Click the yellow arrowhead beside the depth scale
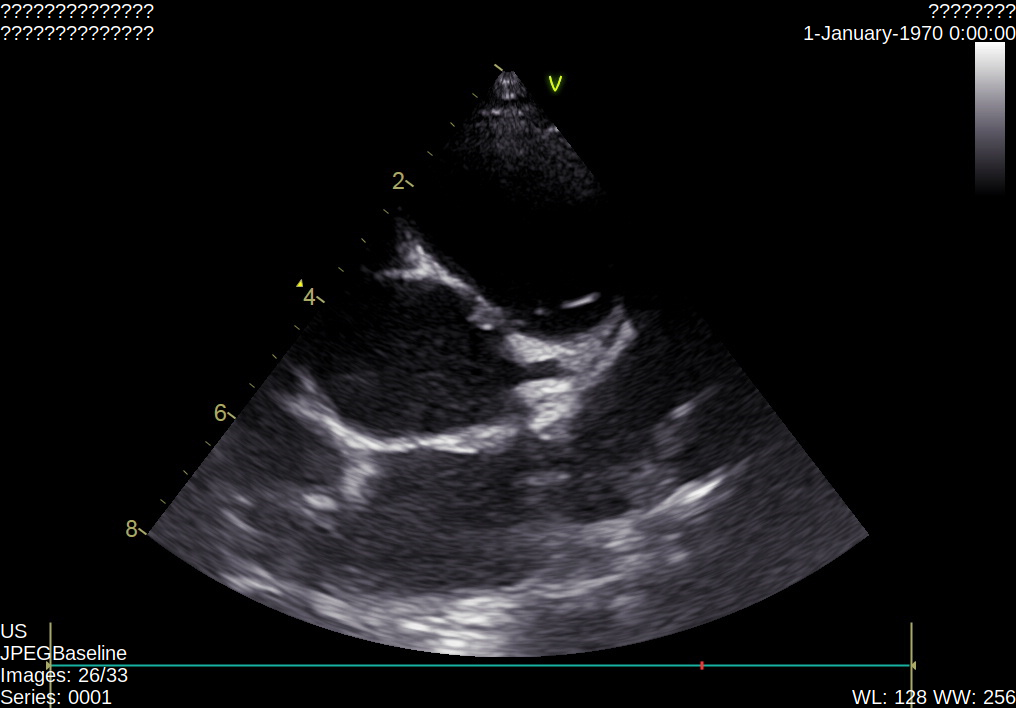Screen dimensions: 1016x708 302,283
